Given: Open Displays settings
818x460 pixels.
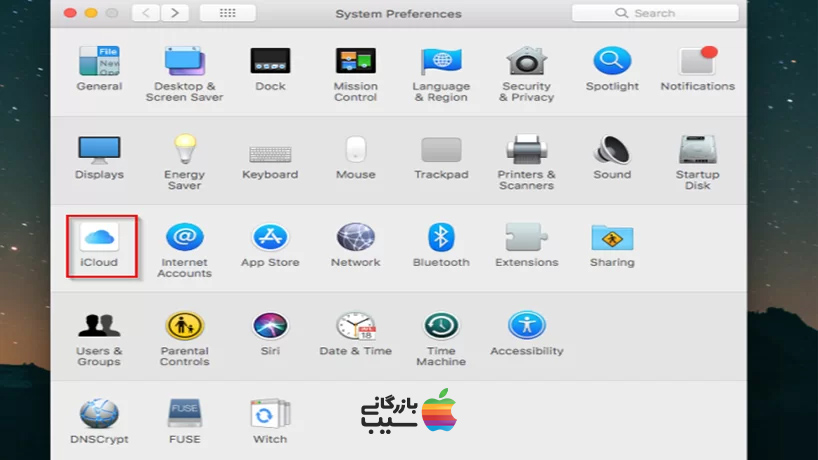Looking at the screenshot, I should tap(99, 157).
